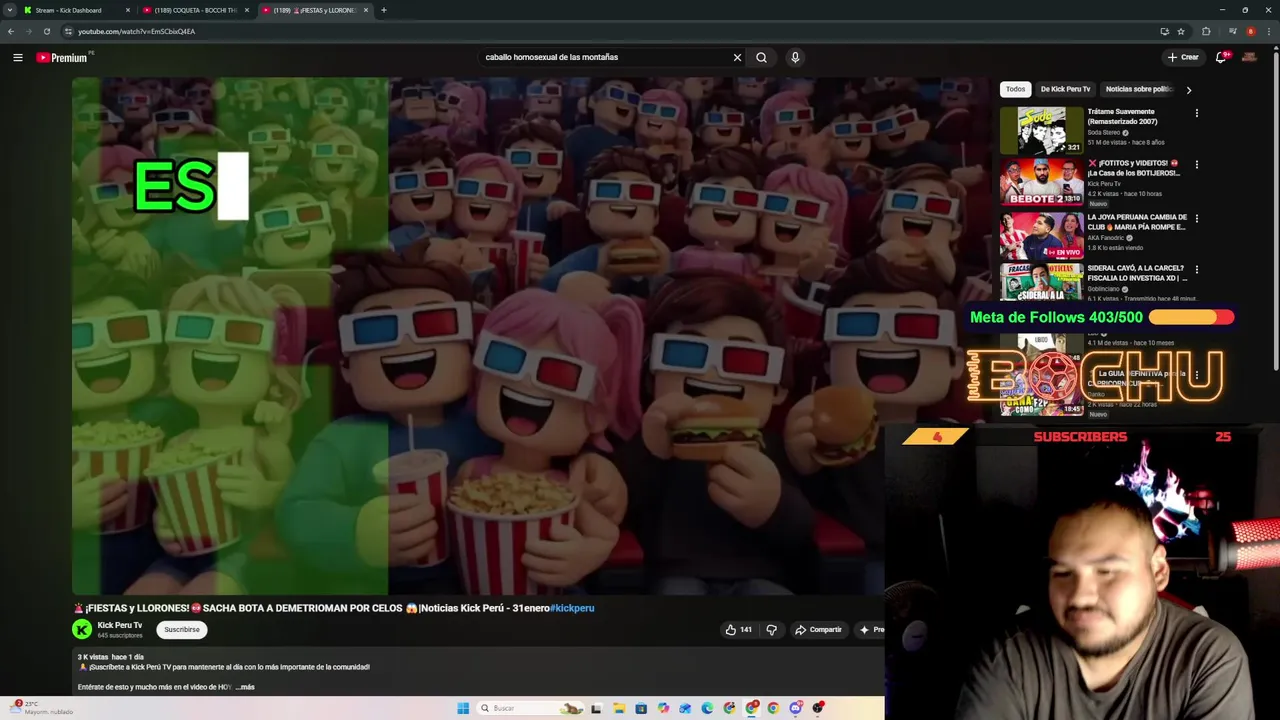Image resolution: width=1280 pixels, height=720 pixels.
Task: Open File Explorer from taskbar
Action: click(619, 708)
